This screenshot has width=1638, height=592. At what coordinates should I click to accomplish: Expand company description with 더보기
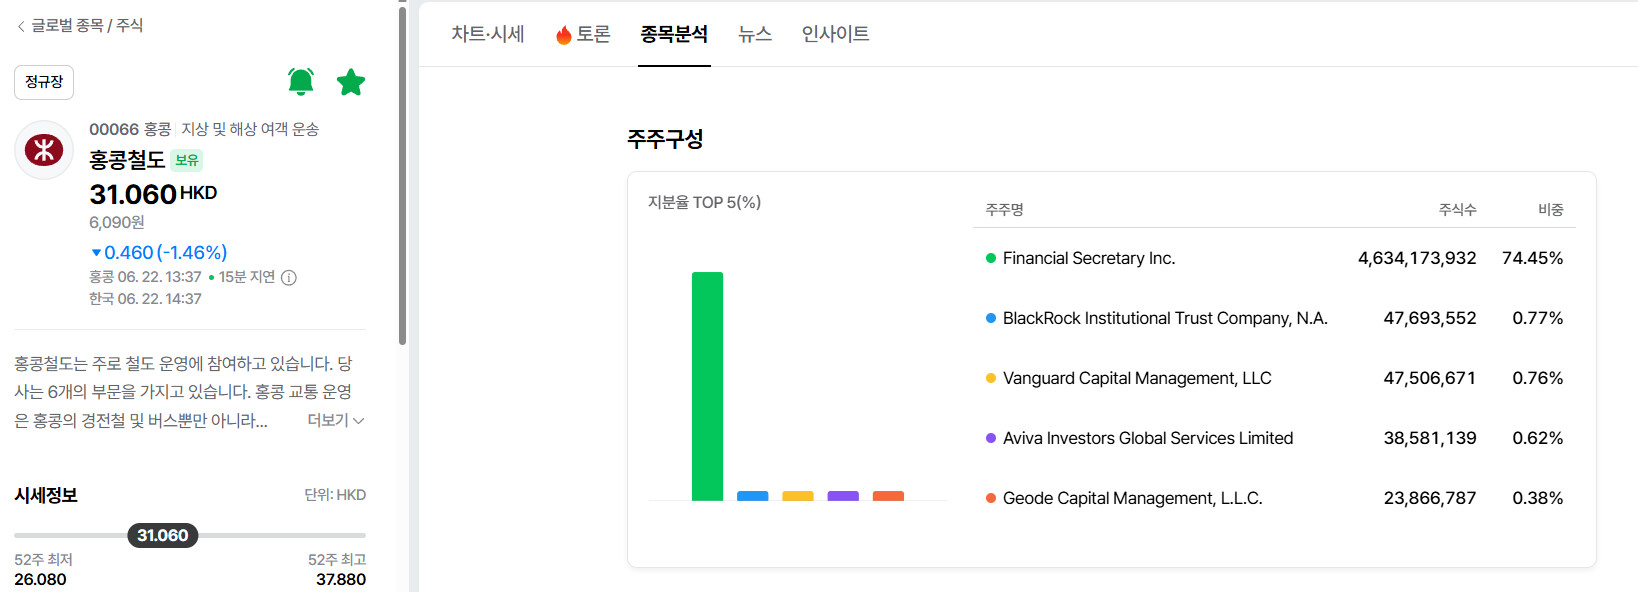(x=336, y=420)
